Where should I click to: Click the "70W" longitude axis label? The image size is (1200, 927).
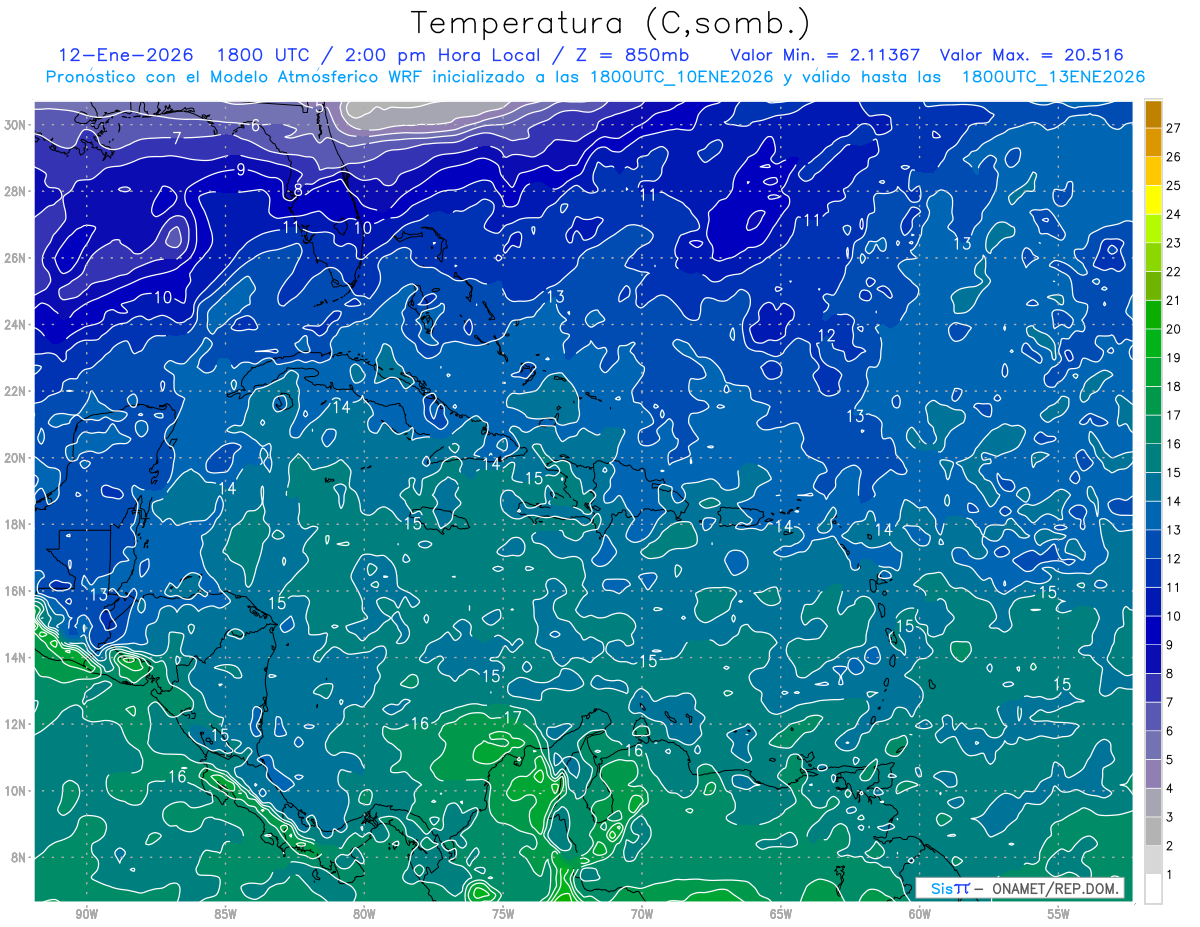pyautogui.click(x=642, y=914)
